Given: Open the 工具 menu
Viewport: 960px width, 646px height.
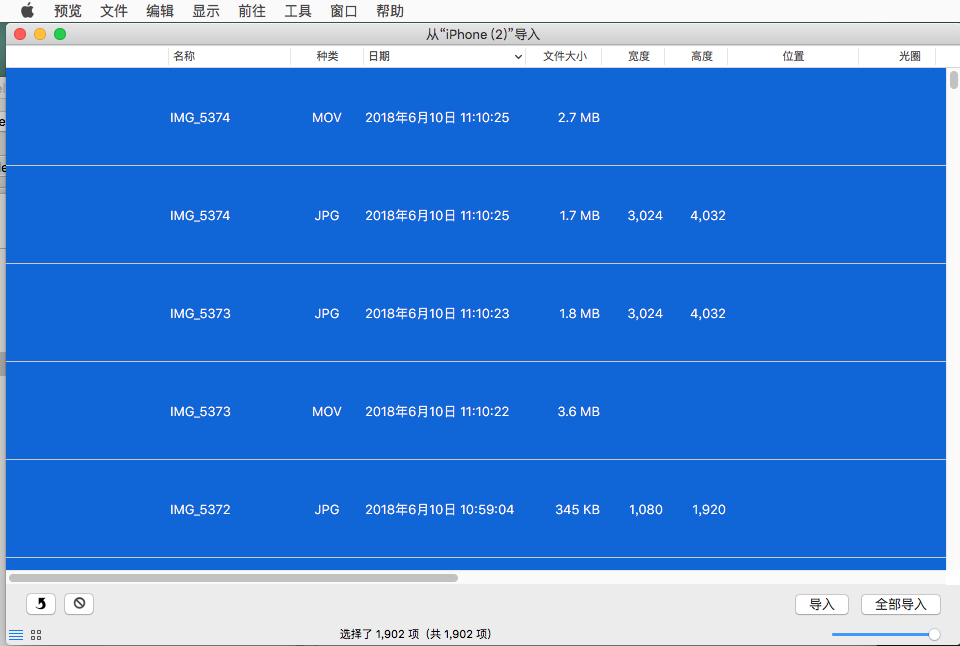Looking at the screenshot, I should [x=298, y=11].
